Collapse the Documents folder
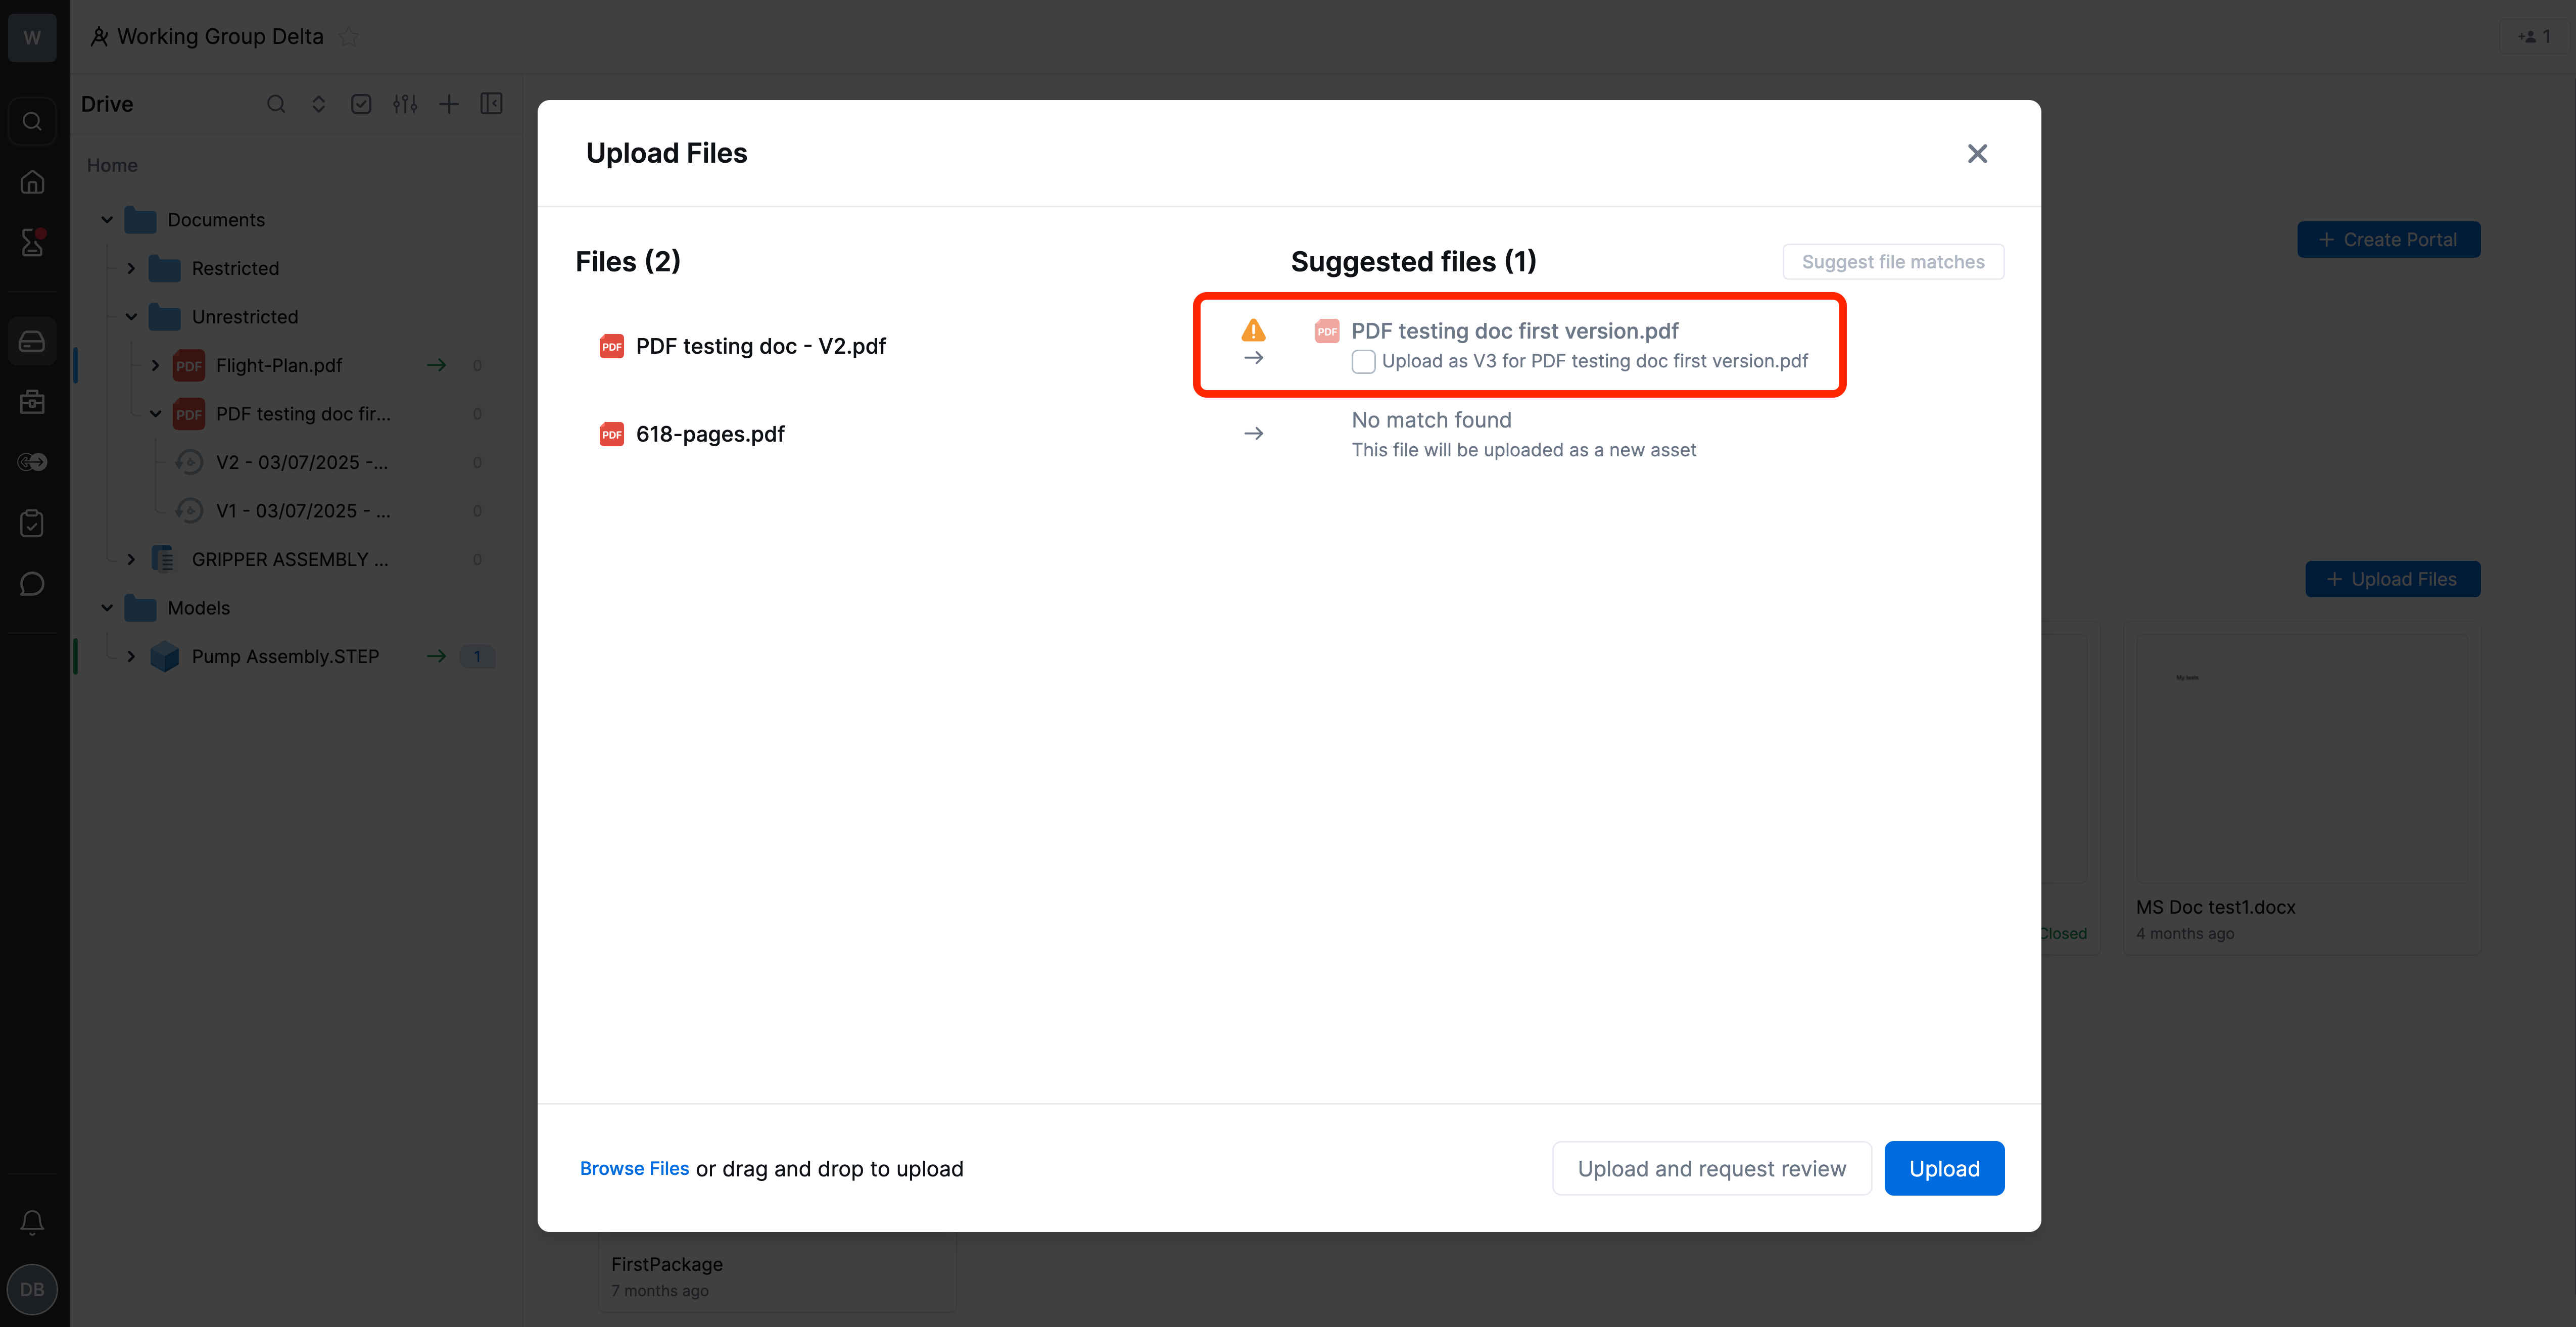Image resolution: width=2576 pixels, height=1327 pixels. click(107, 219)
